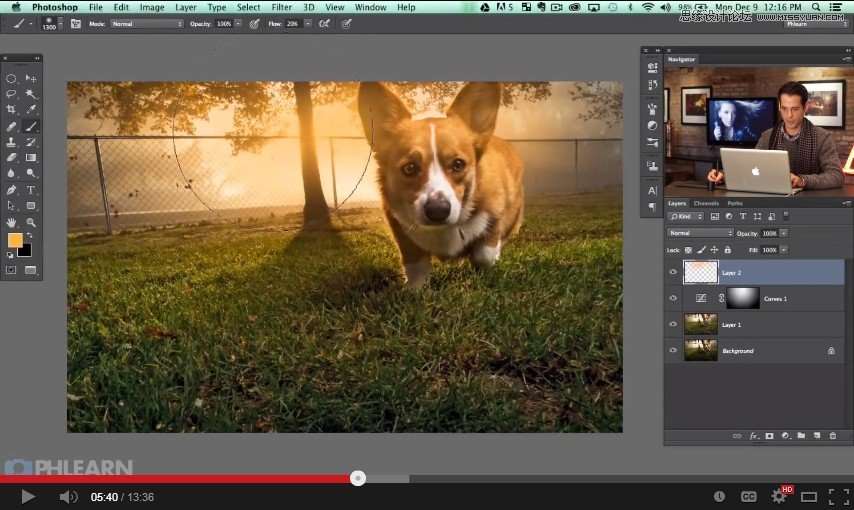Select the Type tool
This screenshot has width=854, height=510.
[x=31, y=189]
